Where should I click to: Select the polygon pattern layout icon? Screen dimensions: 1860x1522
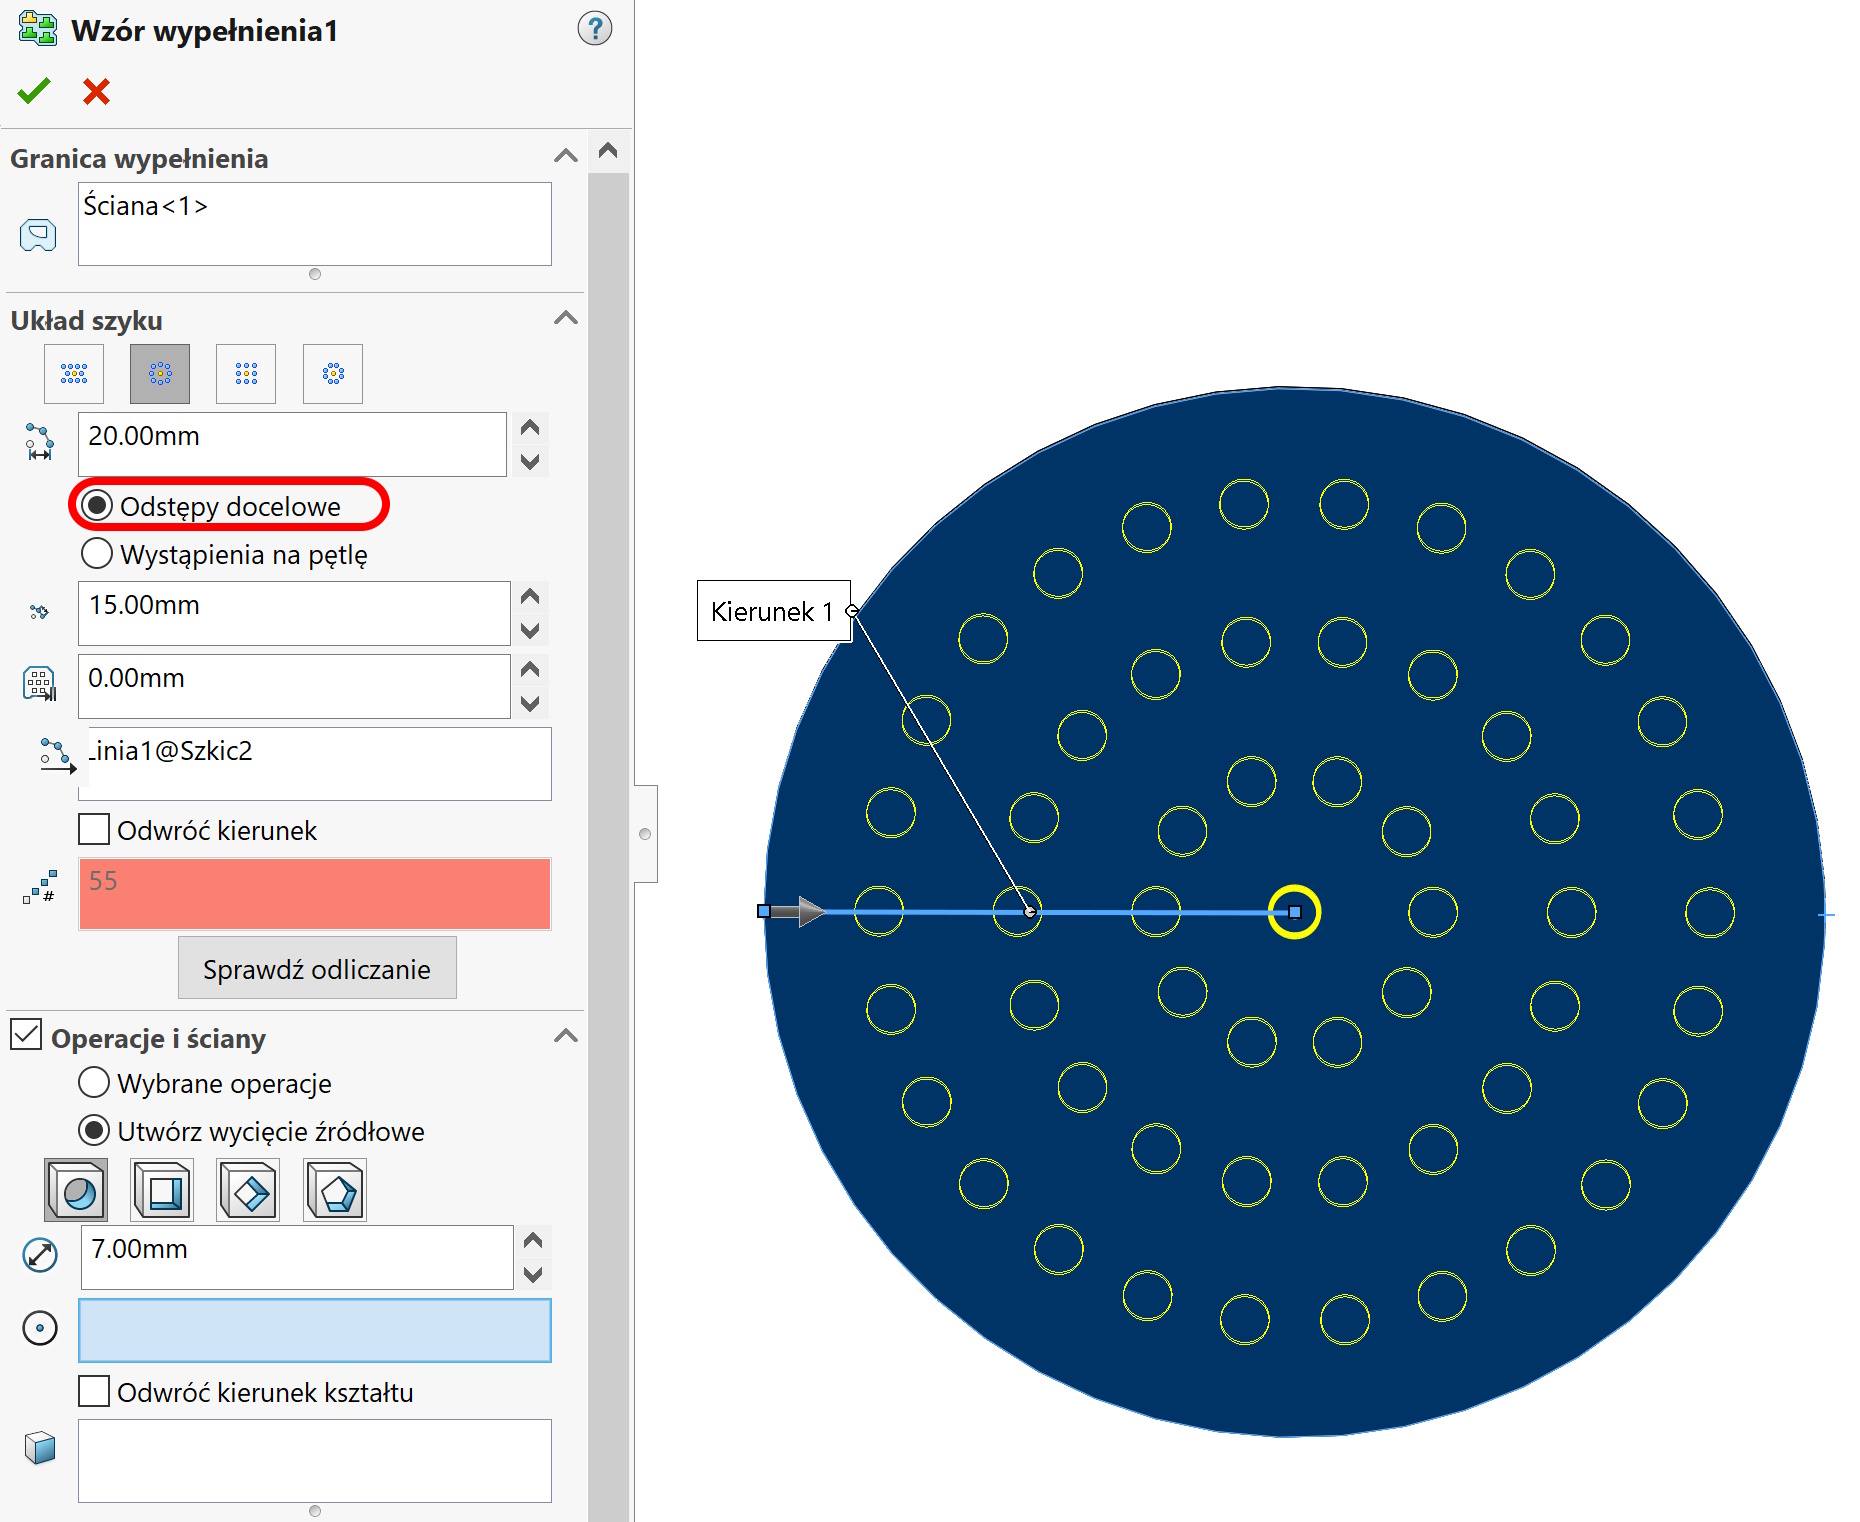(x=333, y=374)
